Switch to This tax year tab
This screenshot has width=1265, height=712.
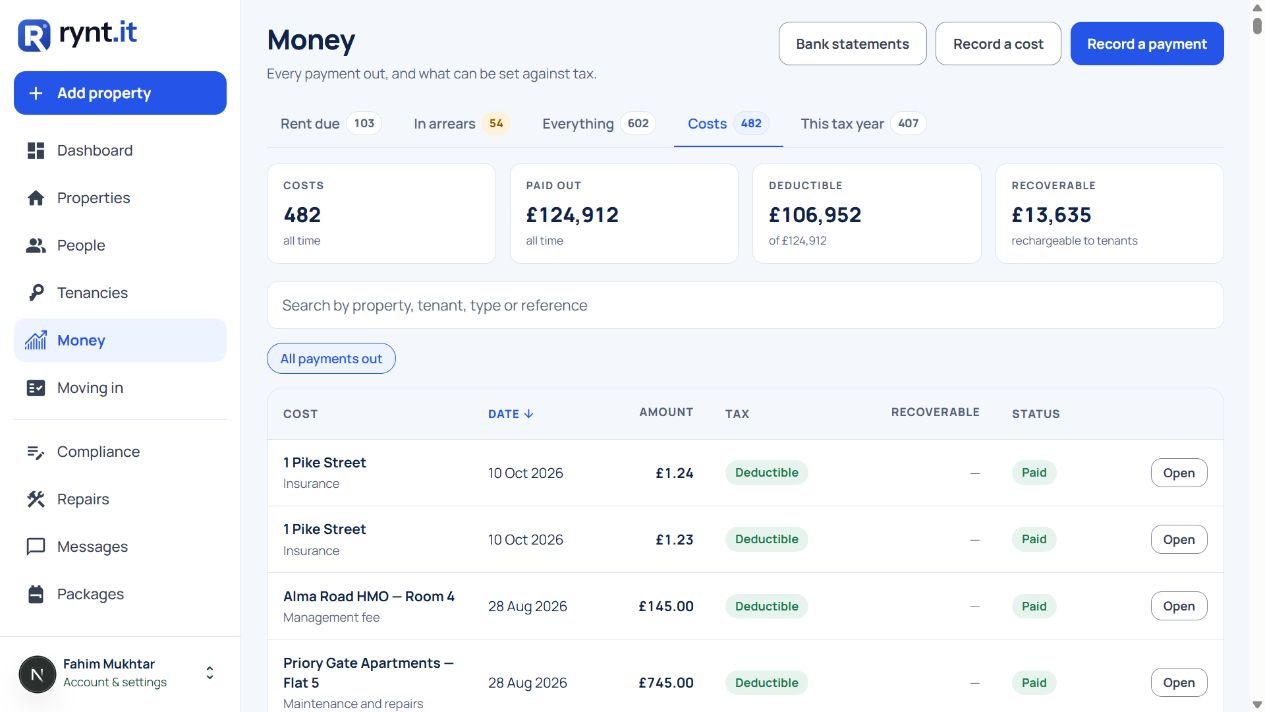(x=862, y=124)
